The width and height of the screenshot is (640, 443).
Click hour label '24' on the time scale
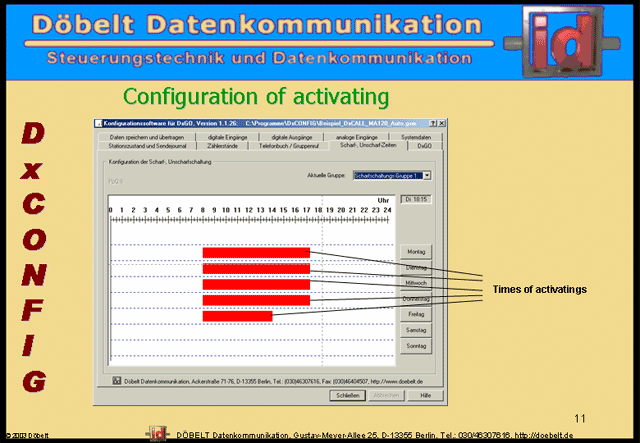point(387,210)
